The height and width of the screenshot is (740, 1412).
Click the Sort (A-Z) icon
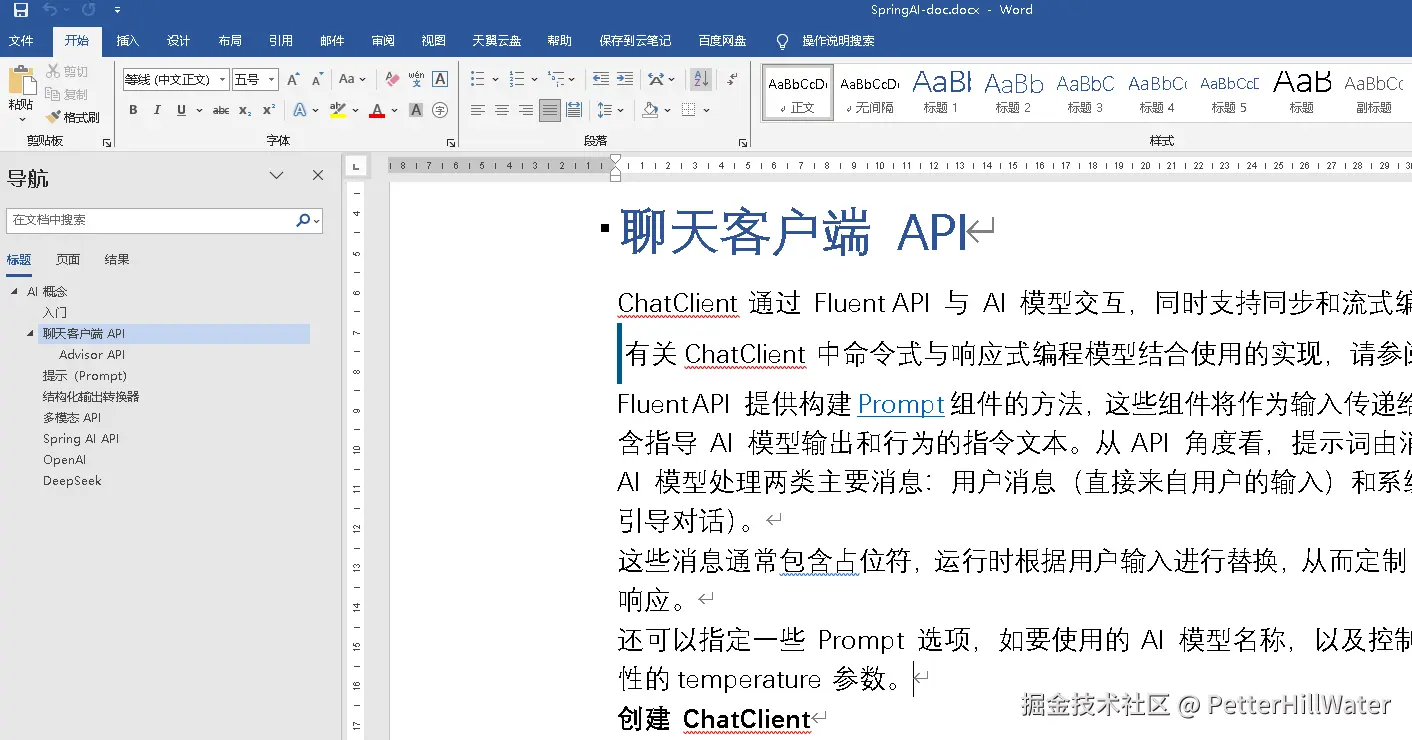coord(701,79)
